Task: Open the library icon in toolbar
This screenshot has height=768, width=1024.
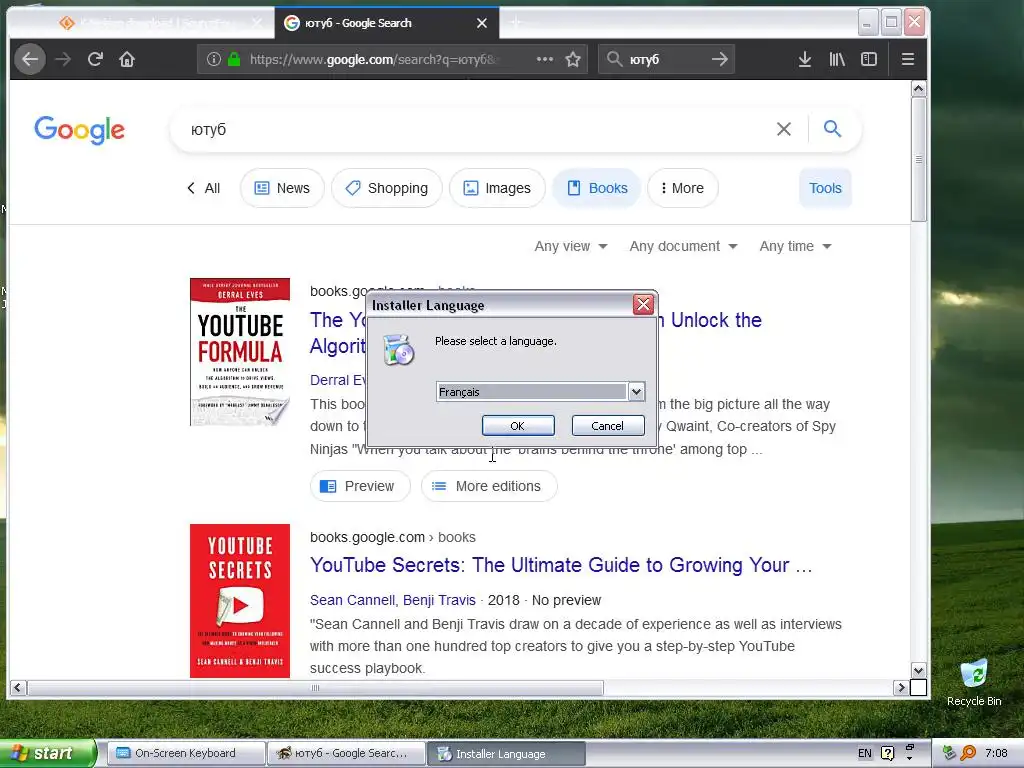Action: [x=837, y=59]
